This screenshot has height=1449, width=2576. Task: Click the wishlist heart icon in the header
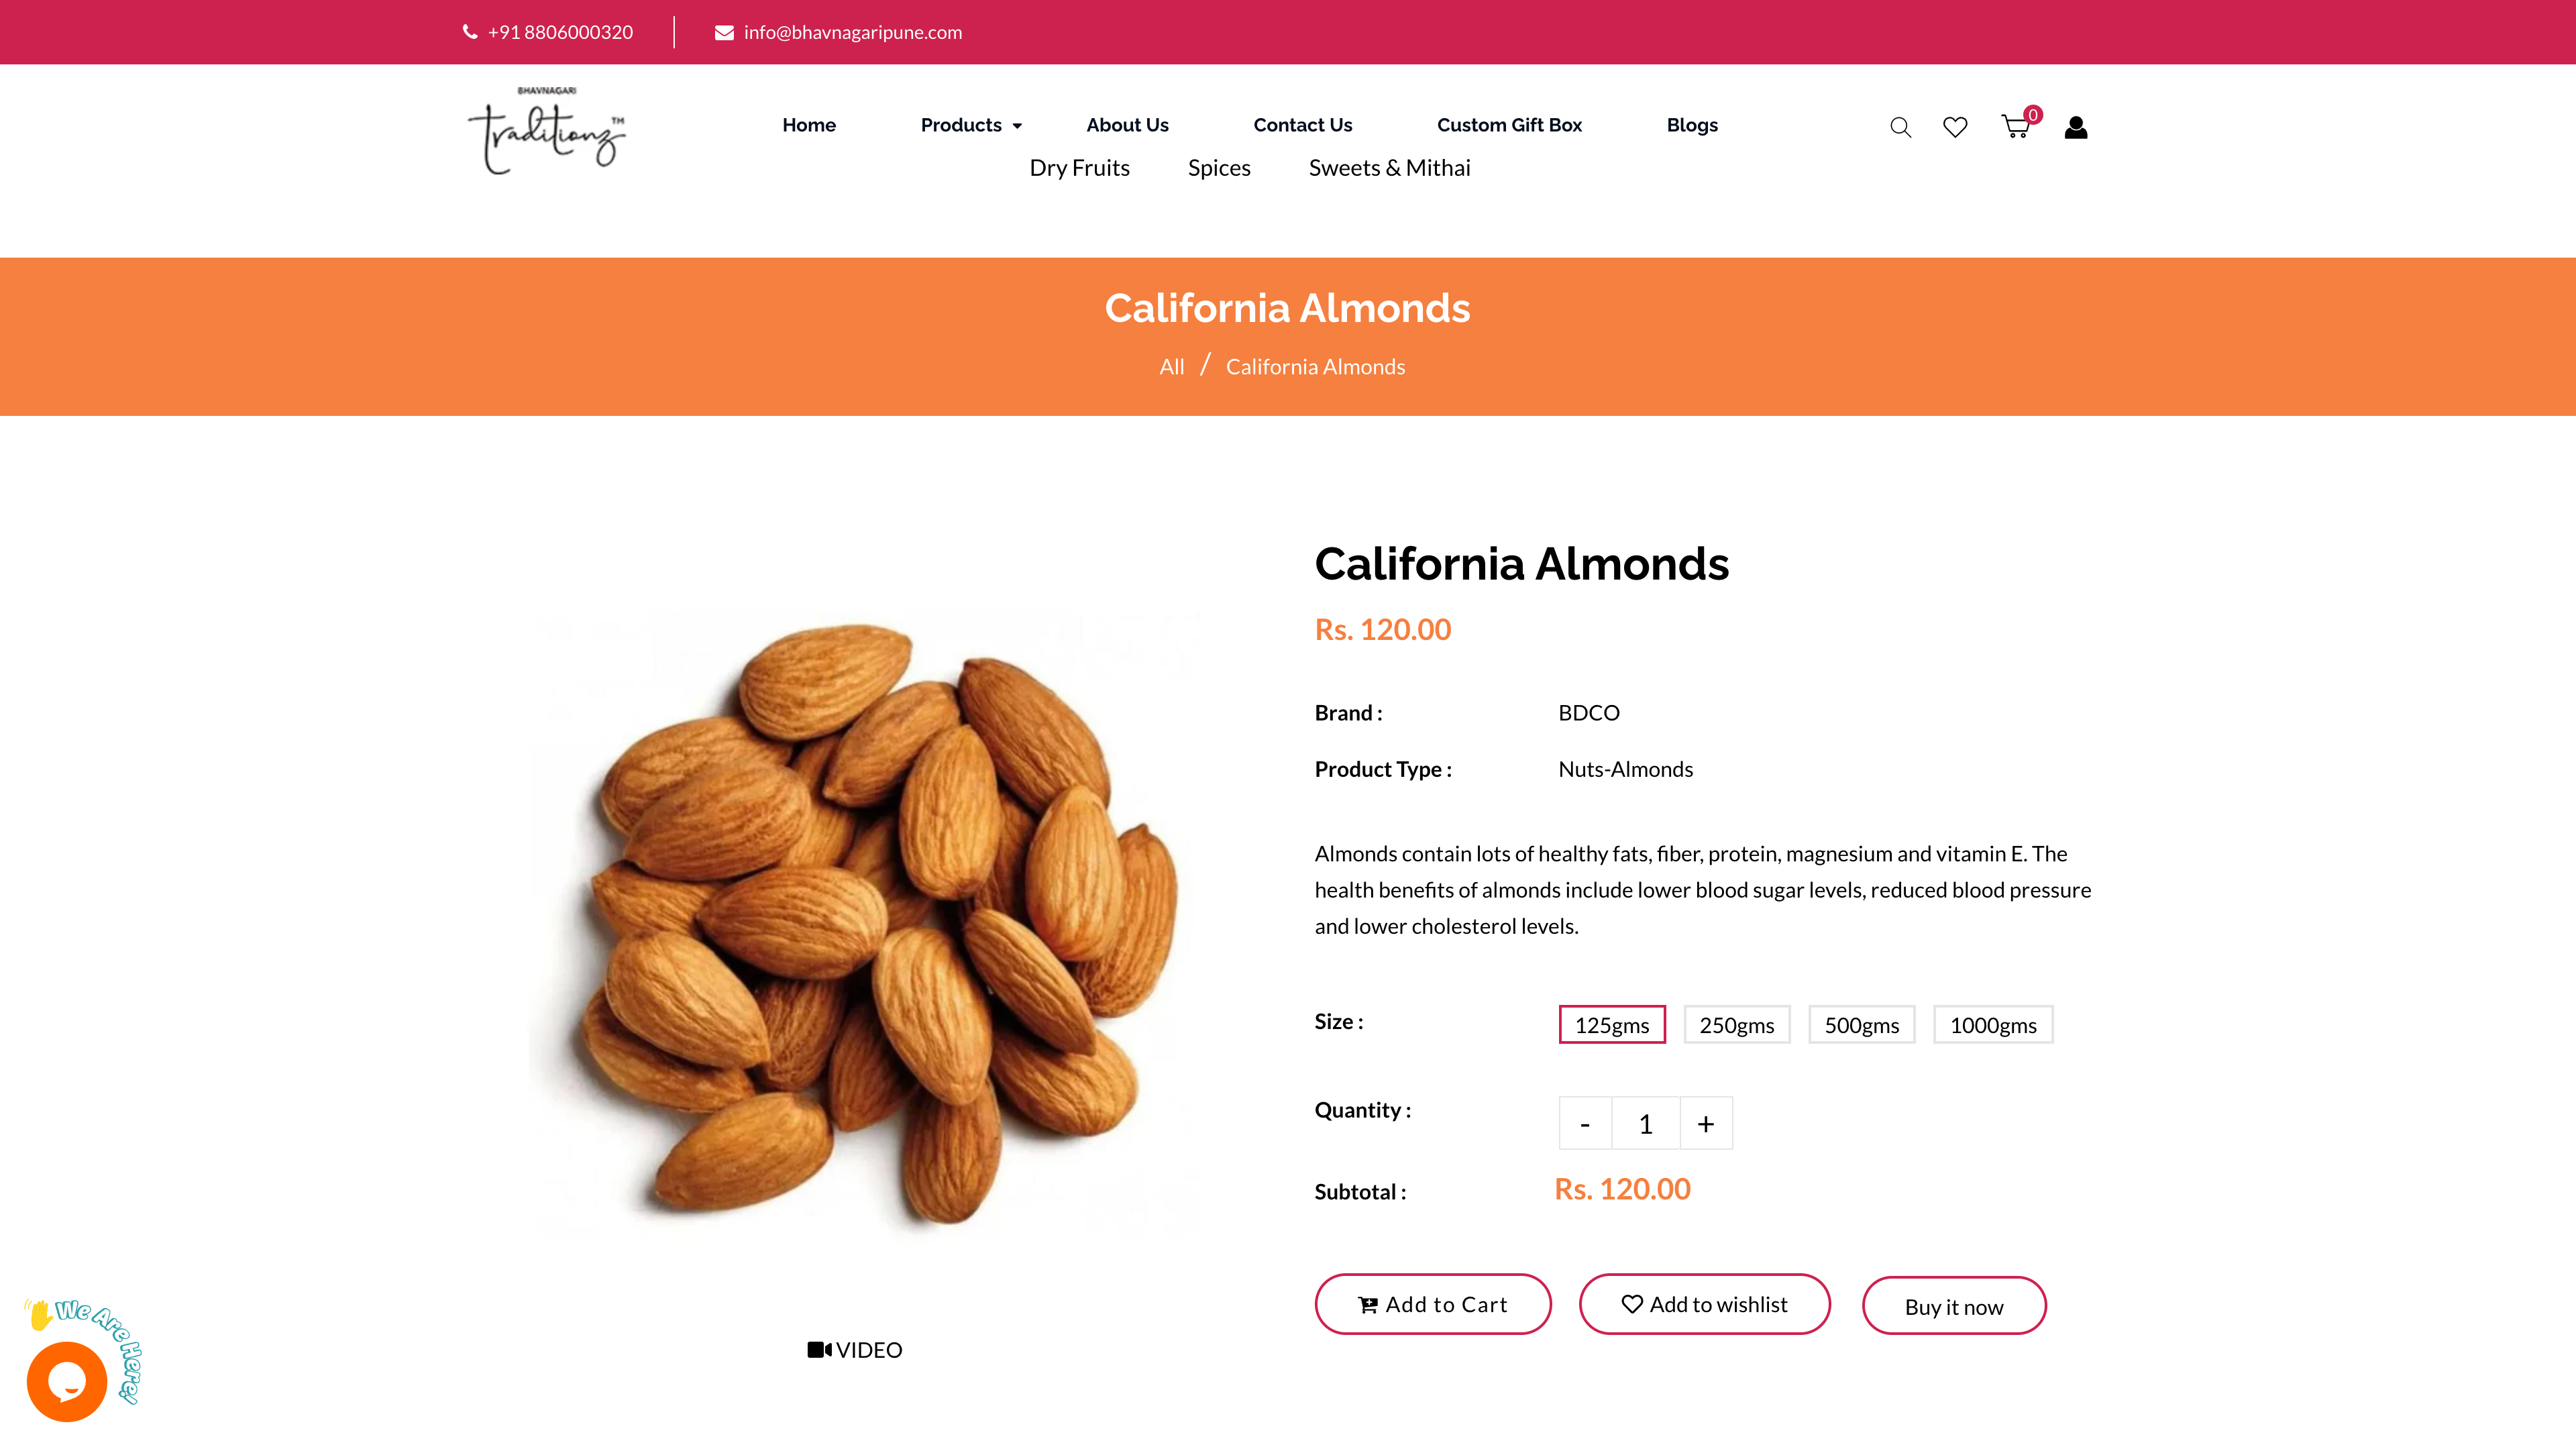click(x=1956, y=127)
